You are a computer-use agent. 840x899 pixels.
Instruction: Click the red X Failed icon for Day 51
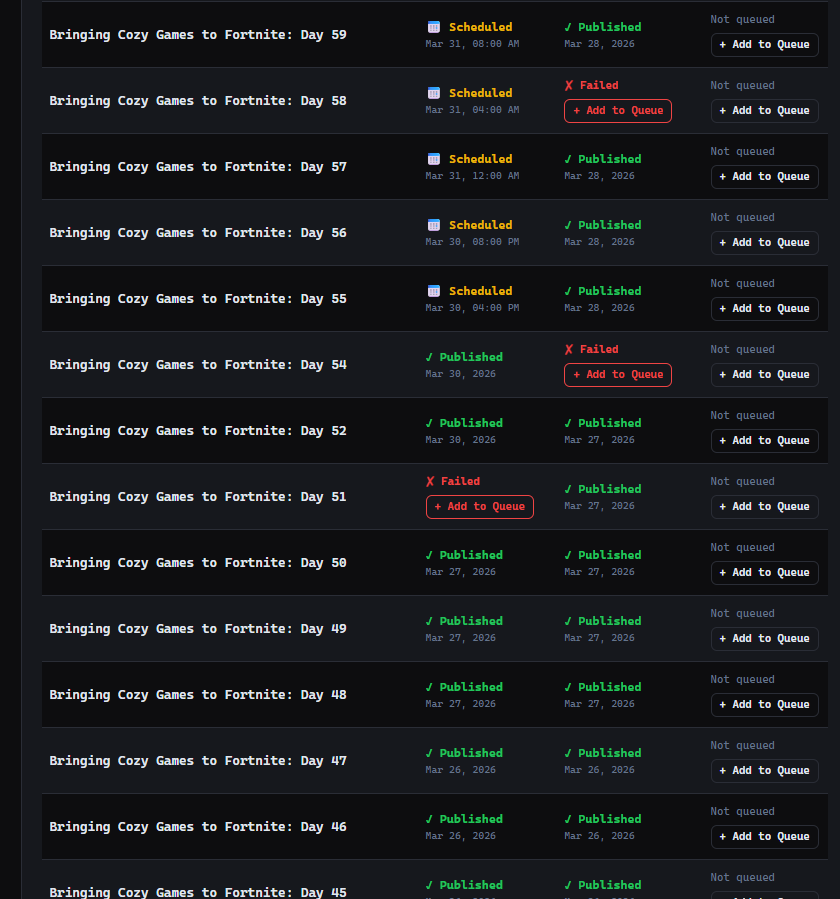[x=431, y=482]
